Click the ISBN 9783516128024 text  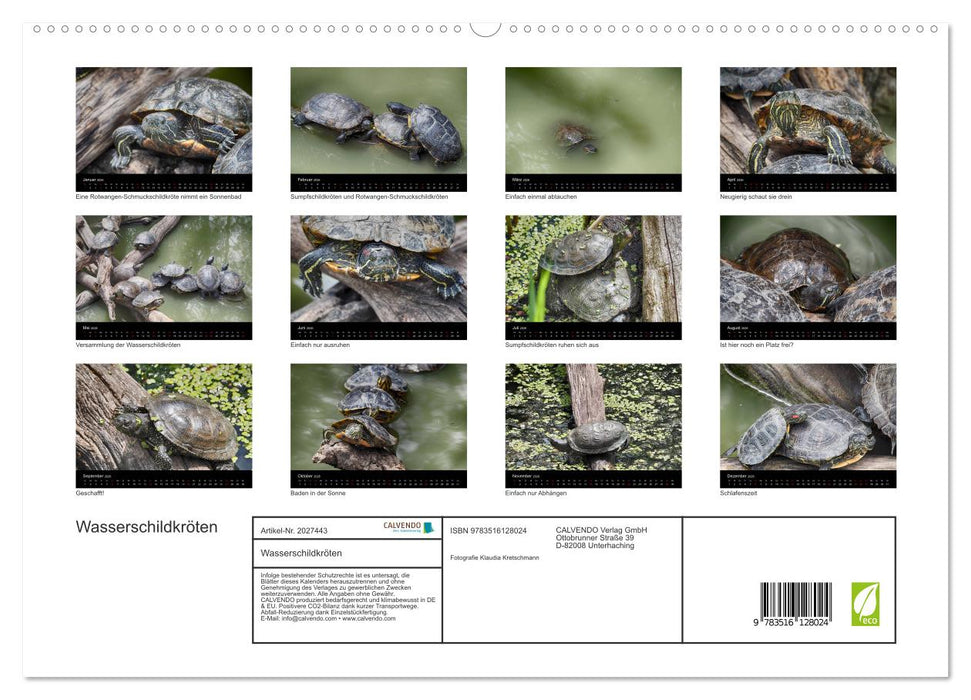[x=488, y=529]
